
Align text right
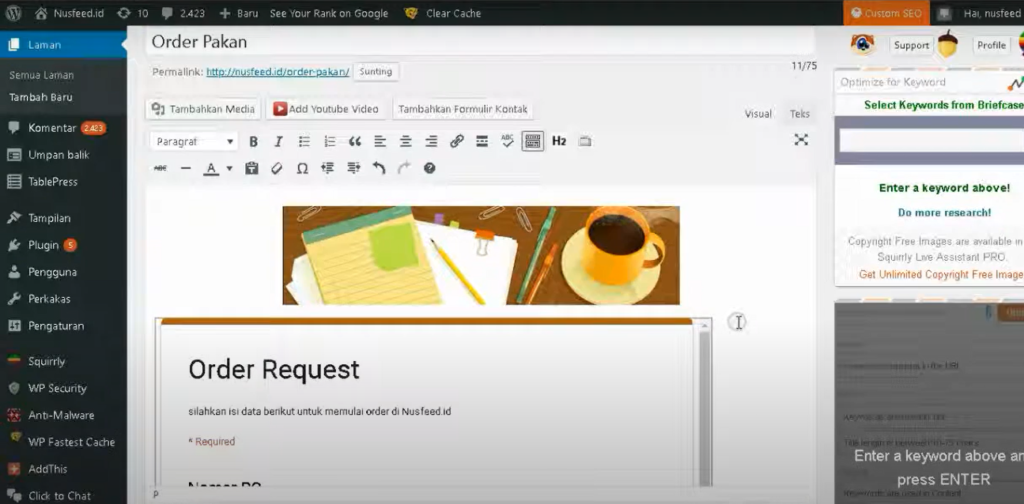tap(431, 142)
